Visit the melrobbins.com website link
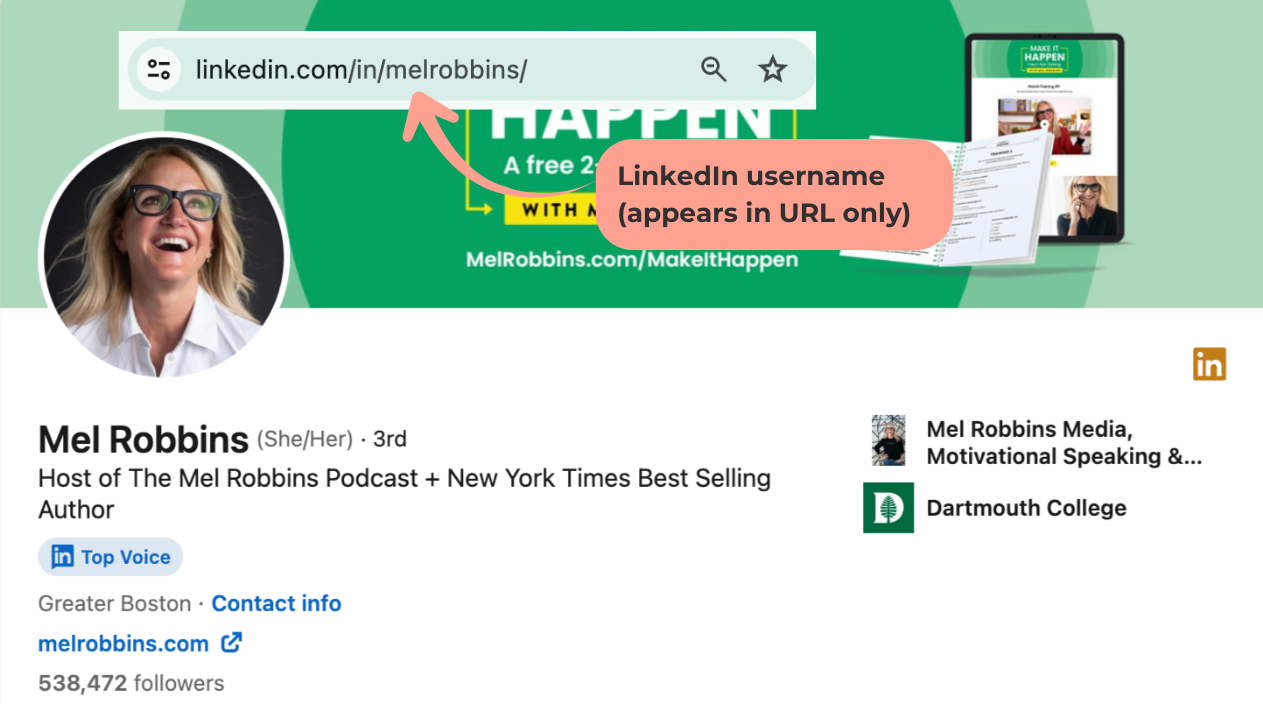This screenshot has width=1263, height=704. [123, 643]
